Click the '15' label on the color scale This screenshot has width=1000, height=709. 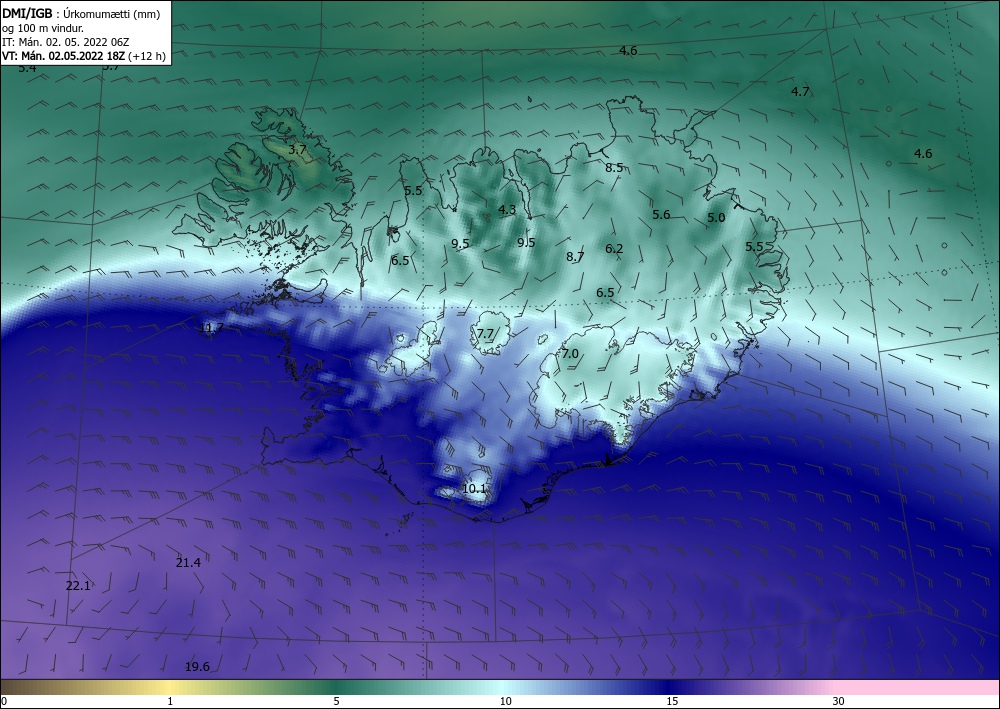pos(672,702)
